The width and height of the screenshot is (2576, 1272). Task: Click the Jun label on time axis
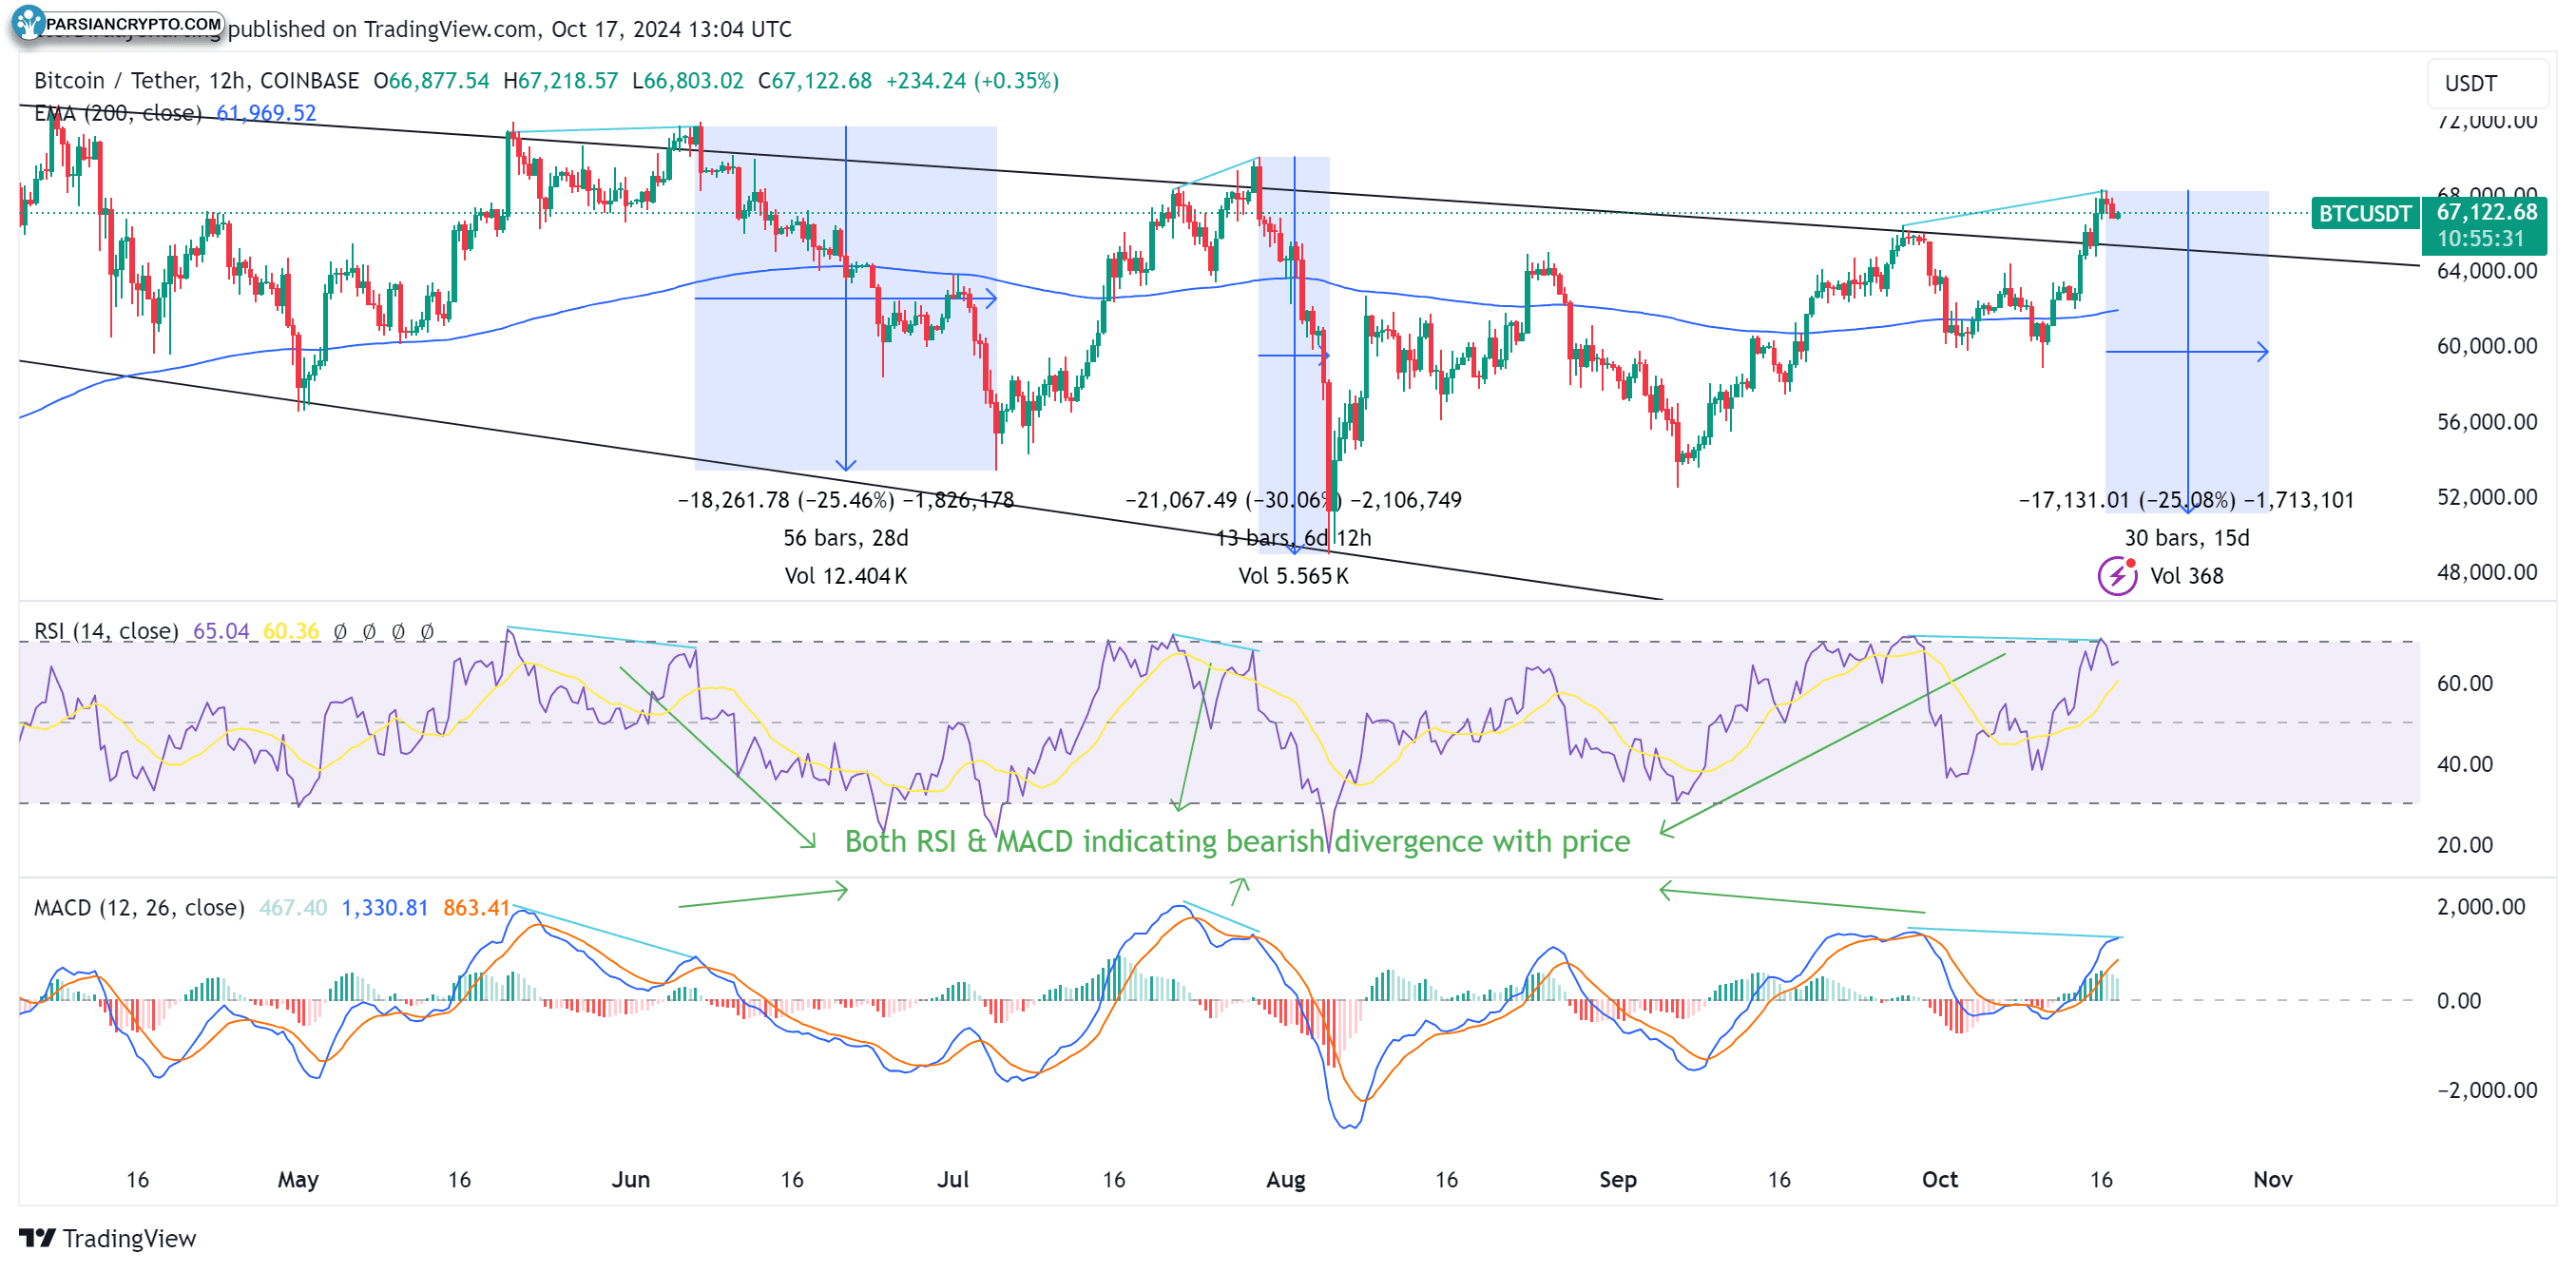click(631, 1180)
